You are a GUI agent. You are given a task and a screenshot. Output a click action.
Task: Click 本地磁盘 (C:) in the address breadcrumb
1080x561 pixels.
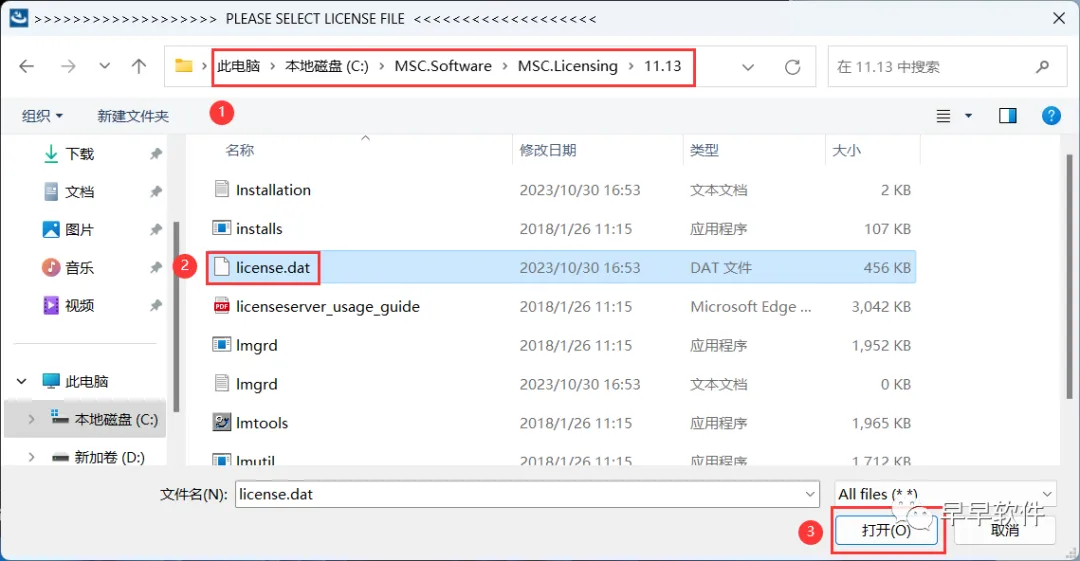tap(326, 66)
